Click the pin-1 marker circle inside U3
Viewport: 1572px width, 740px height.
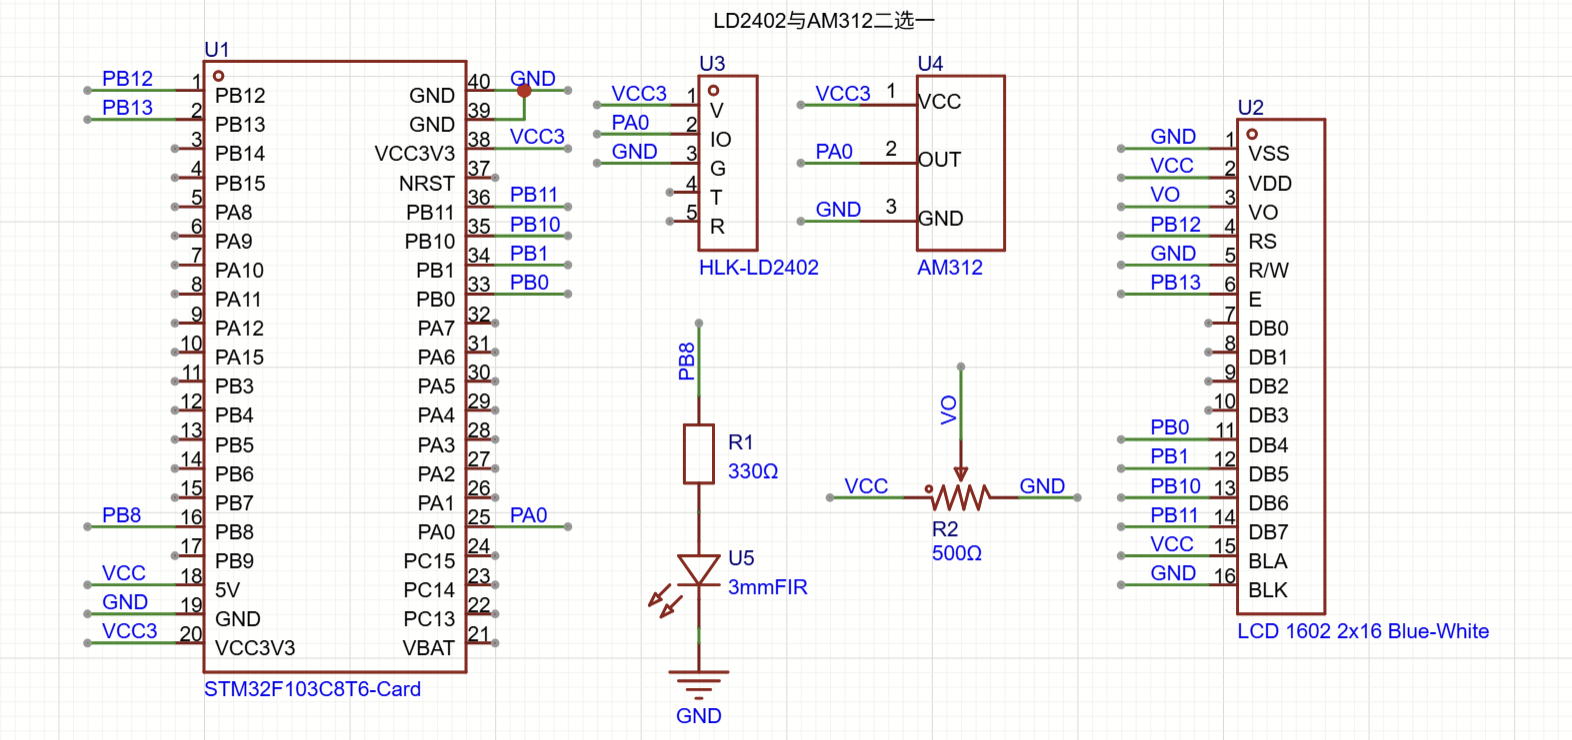pos(713,90)
